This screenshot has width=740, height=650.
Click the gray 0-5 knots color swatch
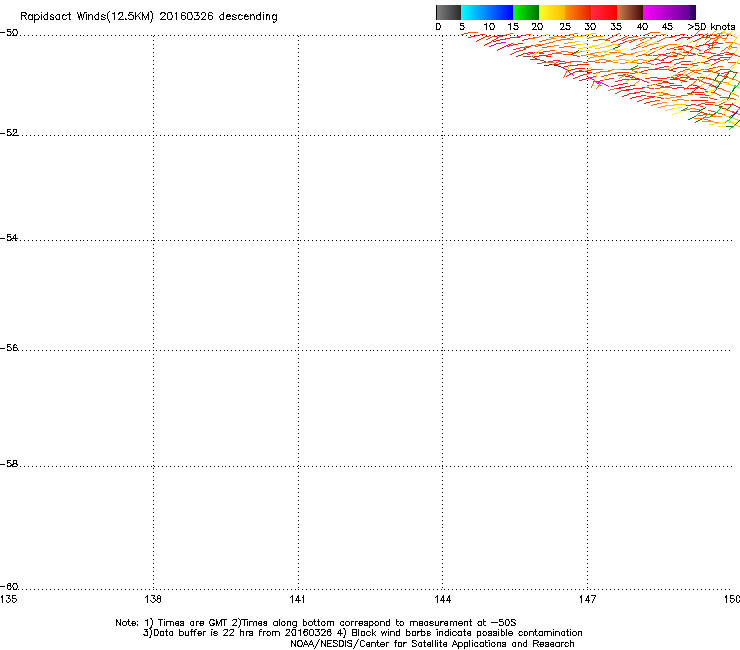tap(448, 12)
